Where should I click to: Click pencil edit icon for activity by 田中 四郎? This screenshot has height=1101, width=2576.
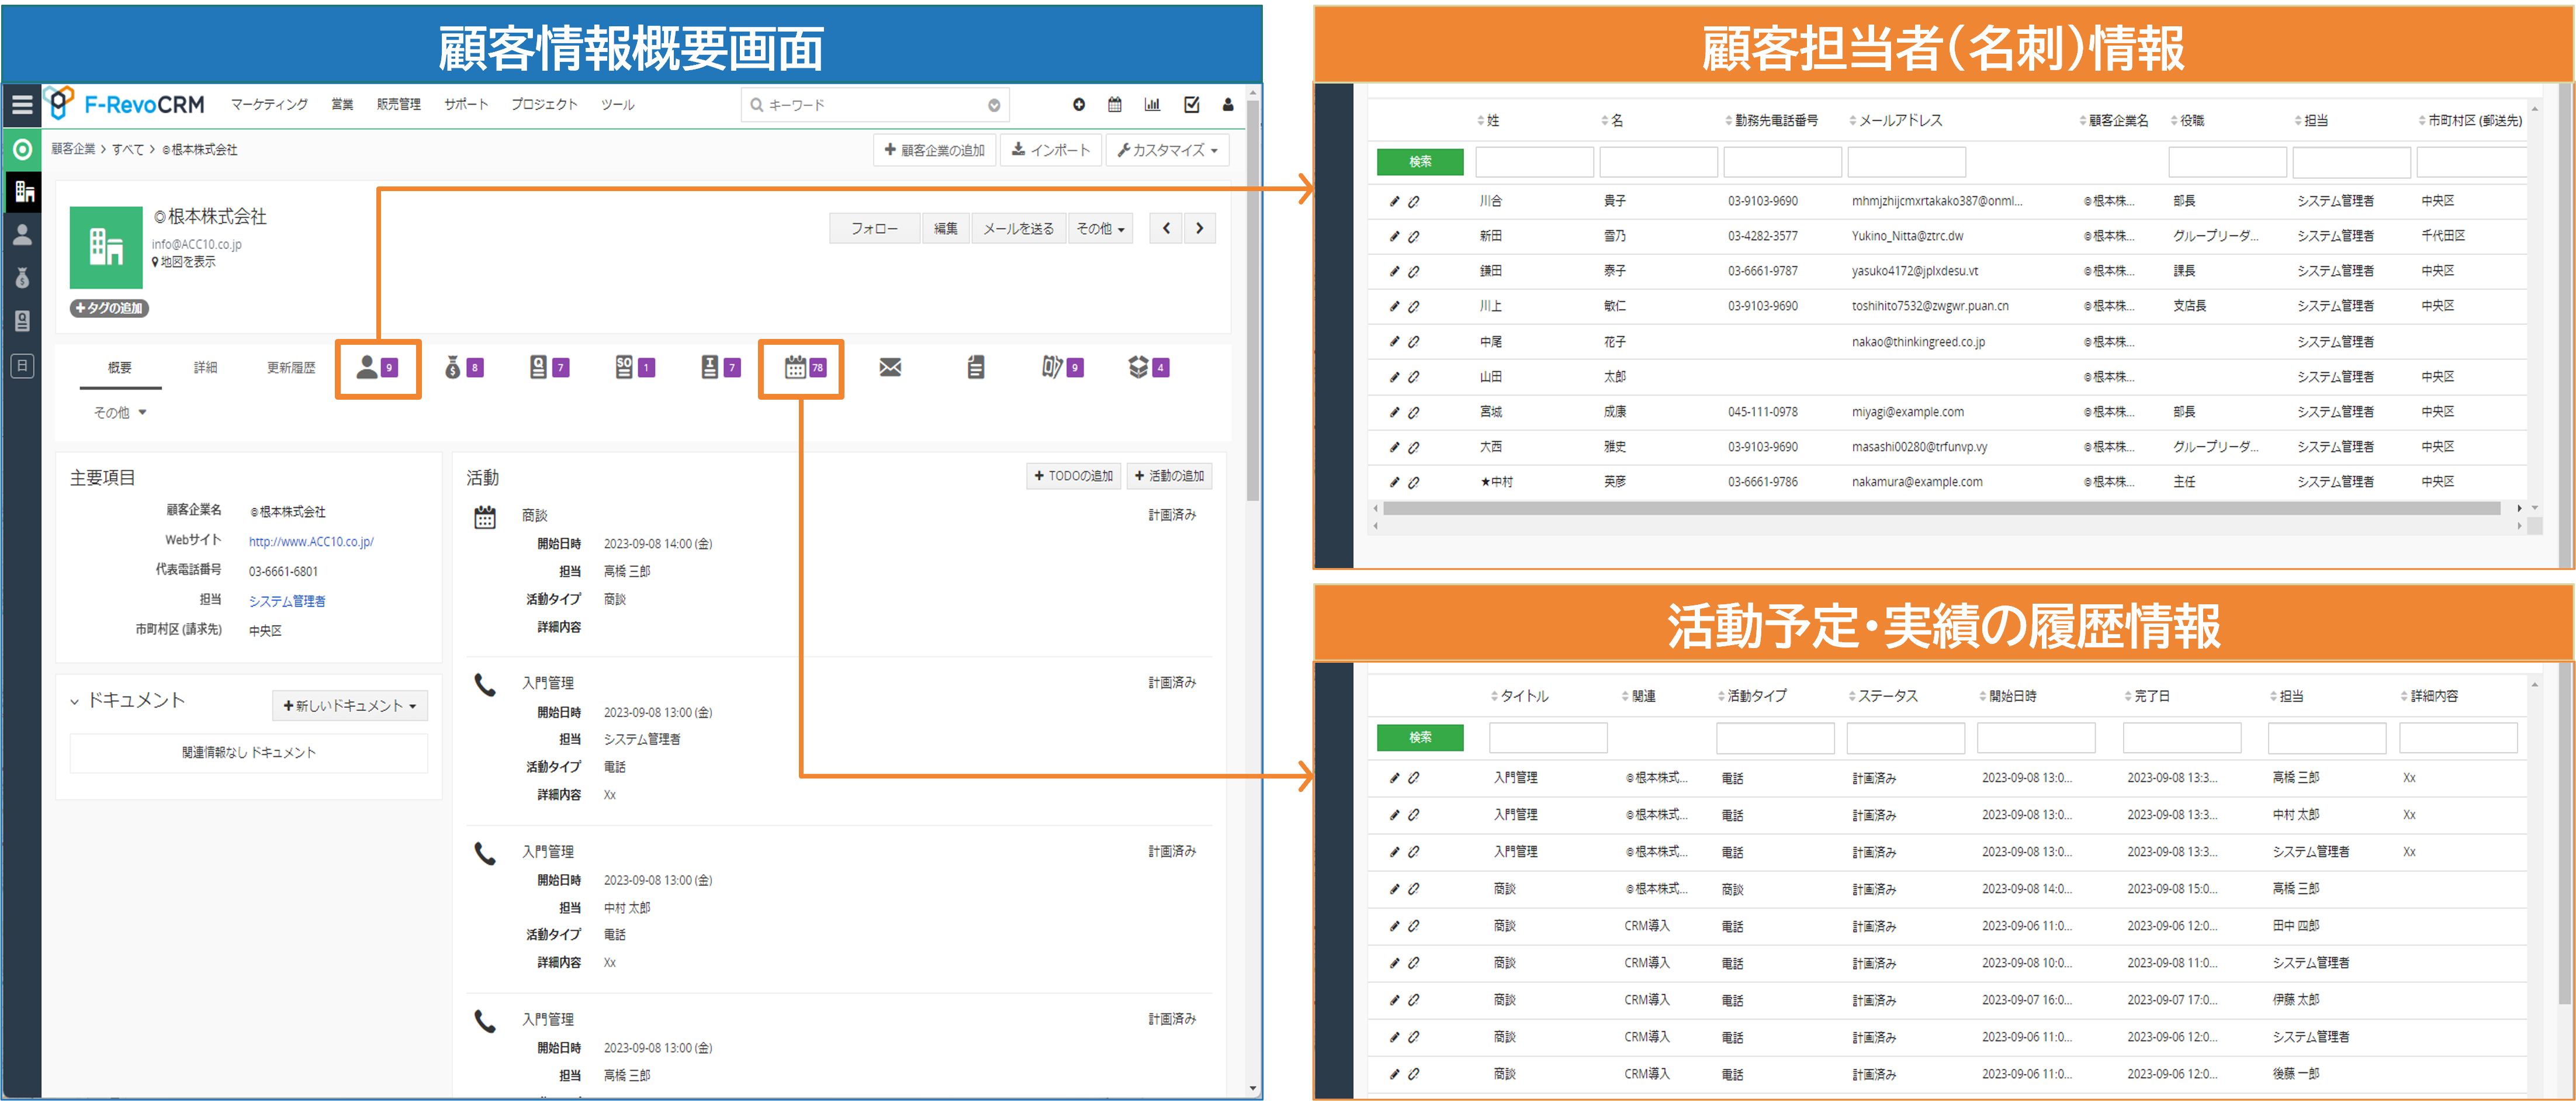coord(1395,926)
